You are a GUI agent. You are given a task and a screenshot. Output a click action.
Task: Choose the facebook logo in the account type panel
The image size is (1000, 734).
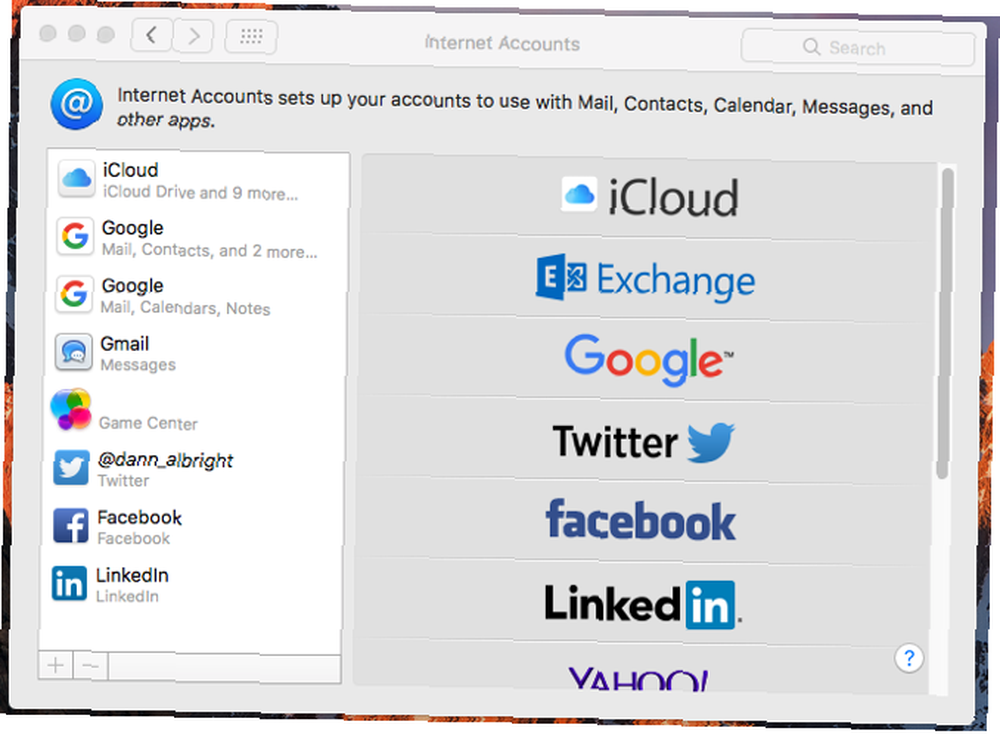pos(642,522)
